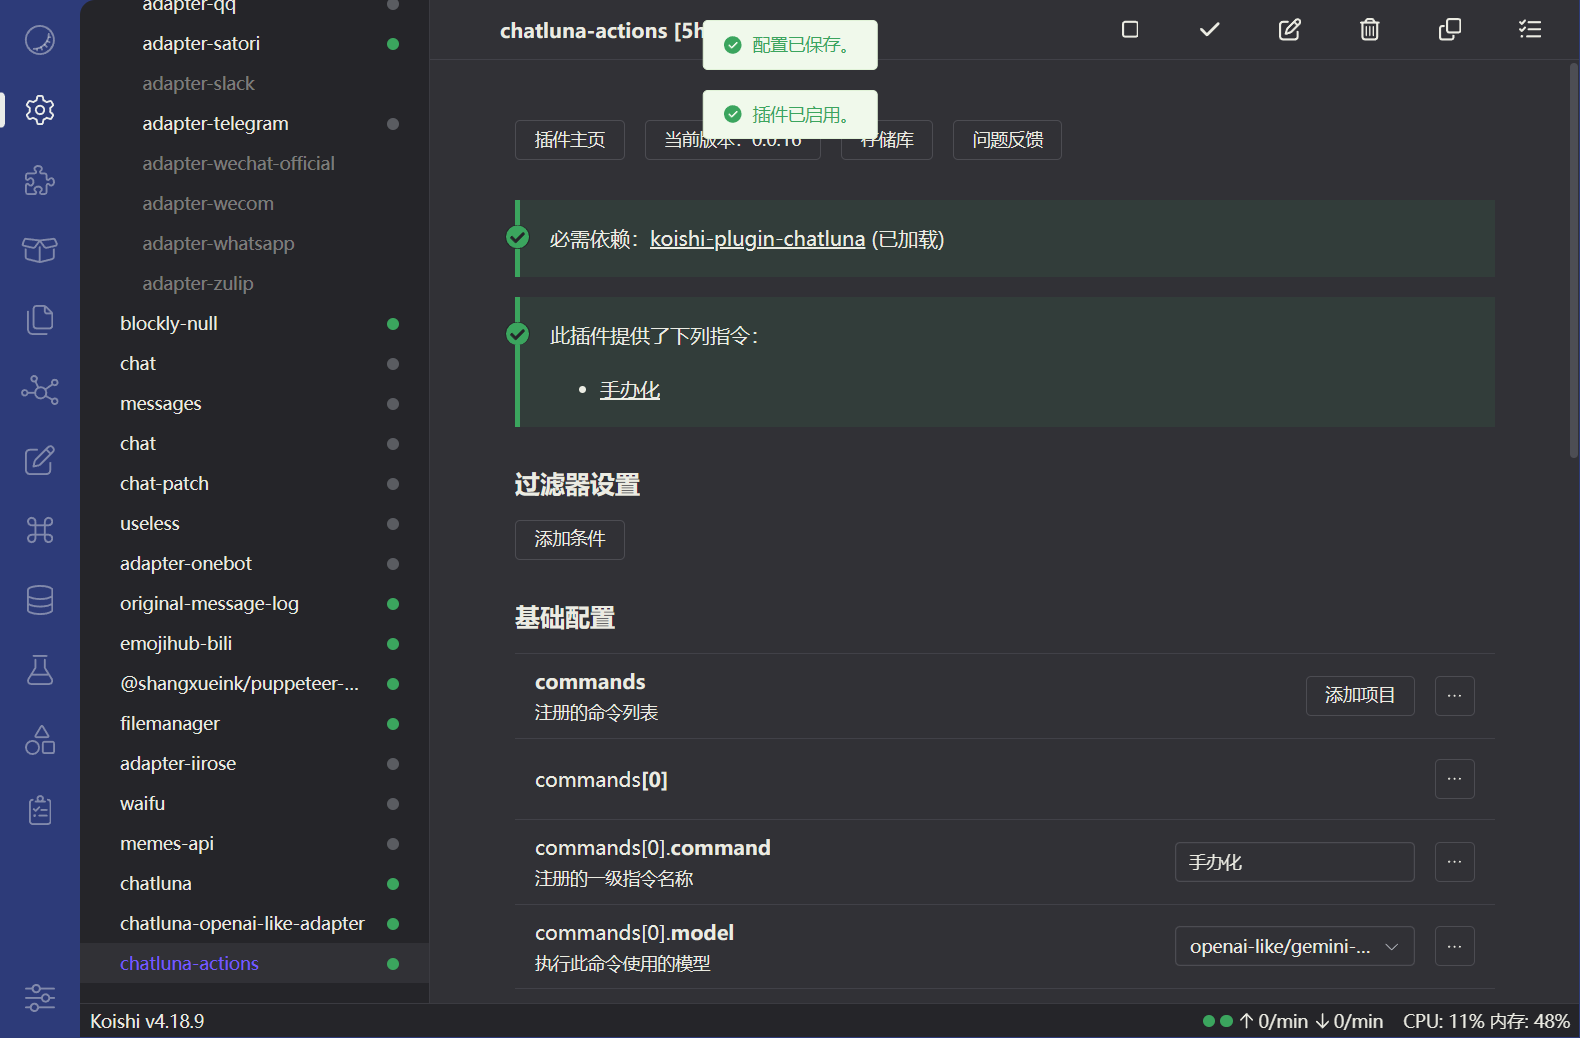Open the dashboard gauge icon in sidebar
Screen dimensions: 1580x1038
[x=40, y=40]
